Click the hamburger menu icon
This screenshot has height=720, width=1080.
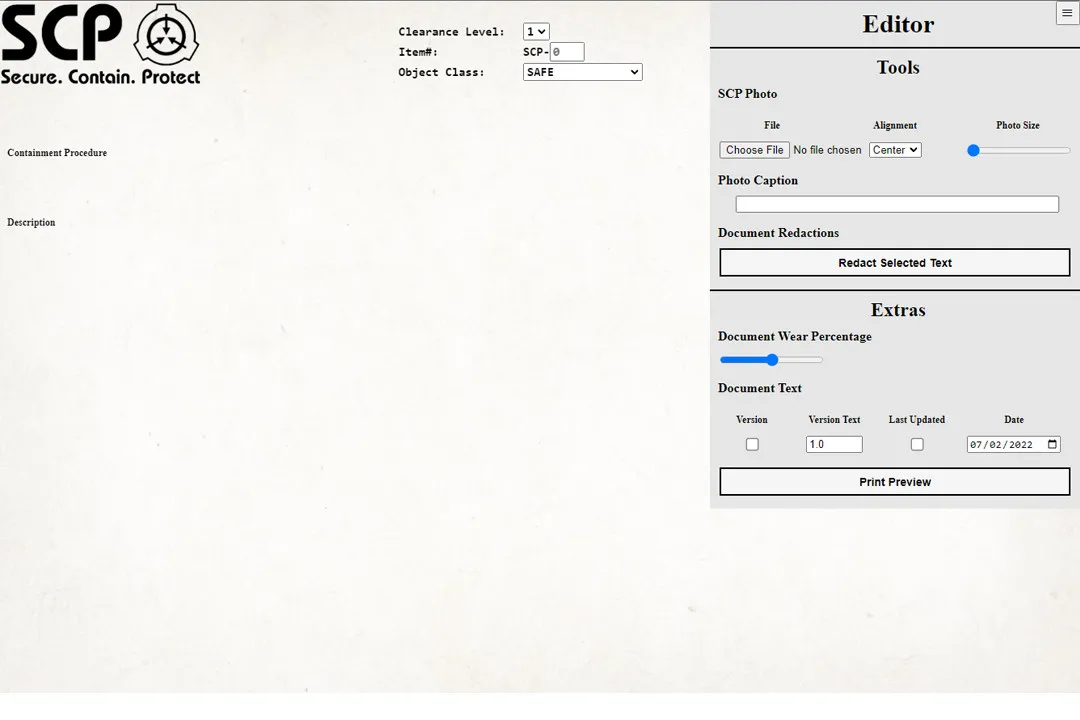pyautogui.click(x=1067, y=13)
